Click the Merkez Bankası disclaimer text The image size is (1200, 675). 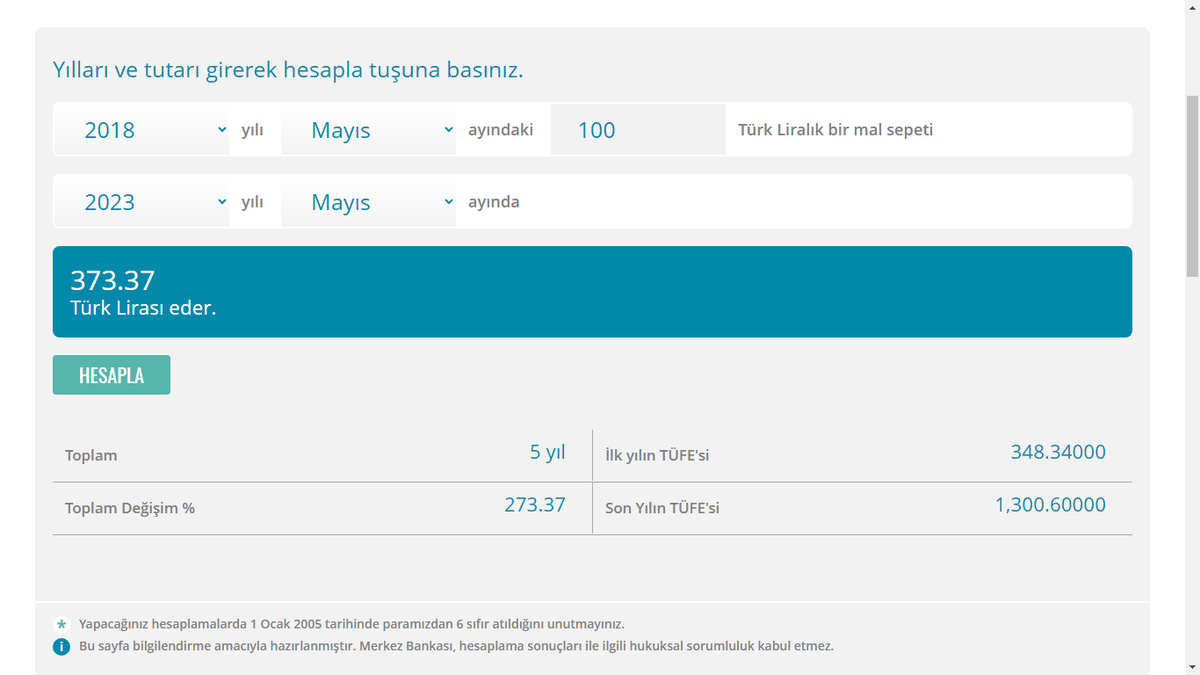tap(456, 646)
